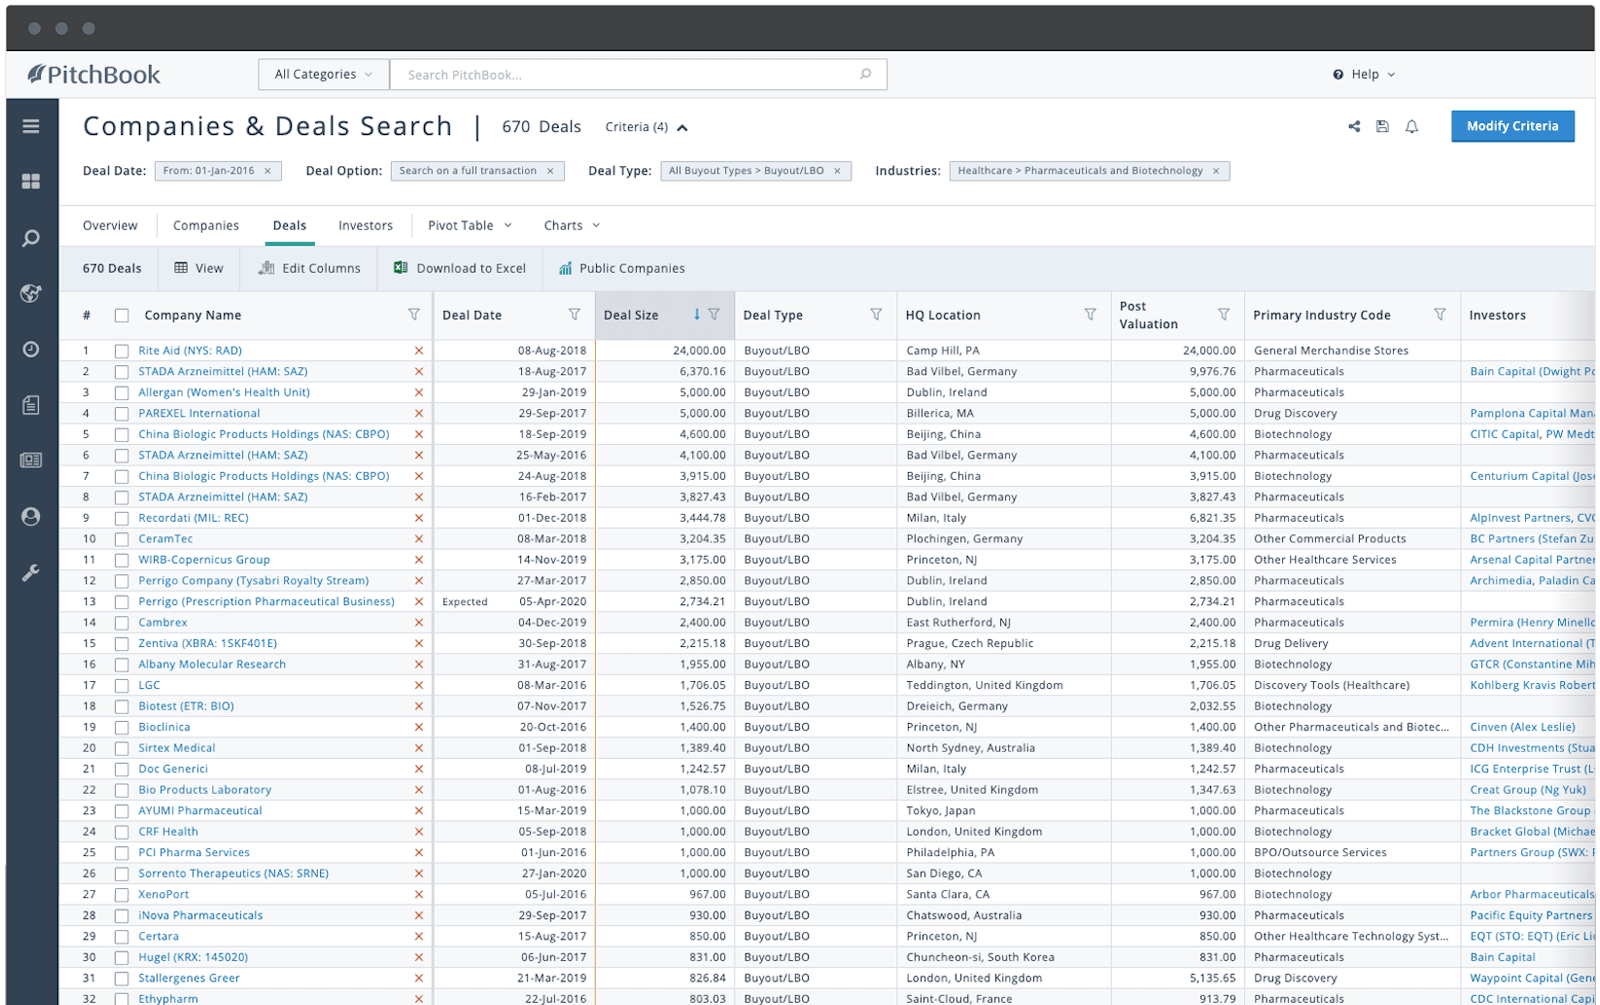Screen dimensions: 1600x1005
Task: Open the Deal Type column filter
Action: pyautogui.click(x=876, y=314)
